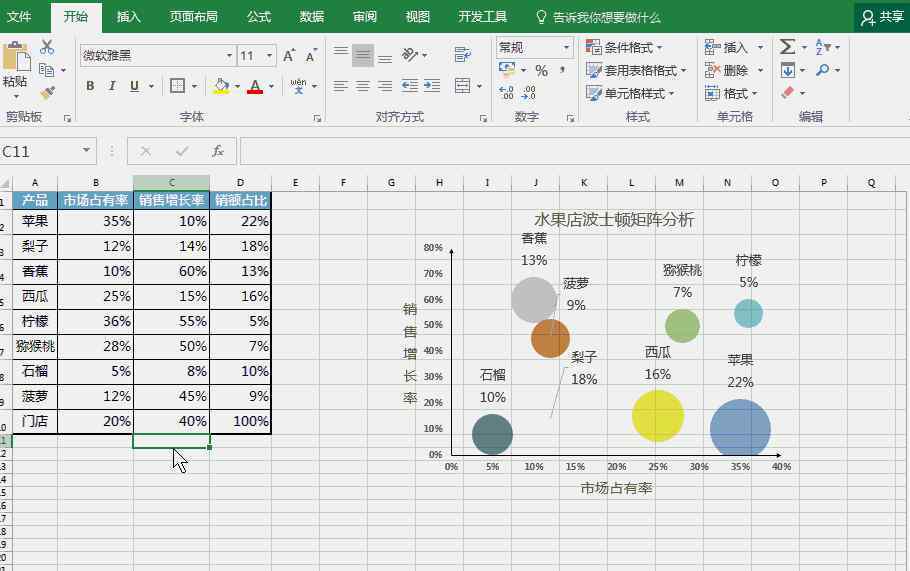Click AutoSum sigma icon
The image size is (910, 571).
click(788, 46)
